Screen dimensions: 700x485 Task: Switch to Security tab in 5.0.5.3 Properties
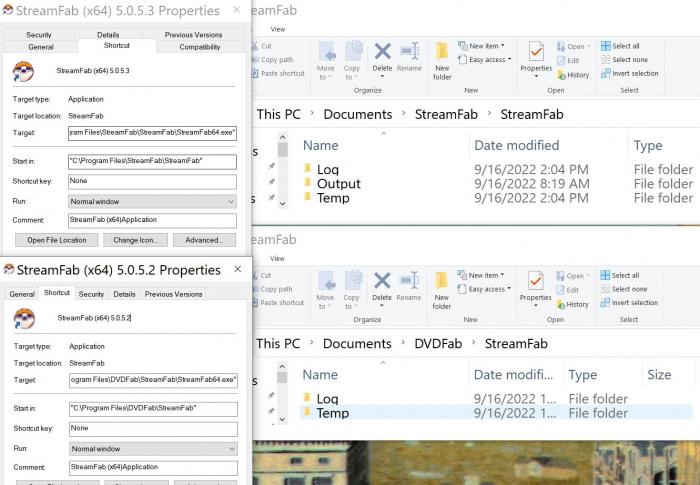38,34
